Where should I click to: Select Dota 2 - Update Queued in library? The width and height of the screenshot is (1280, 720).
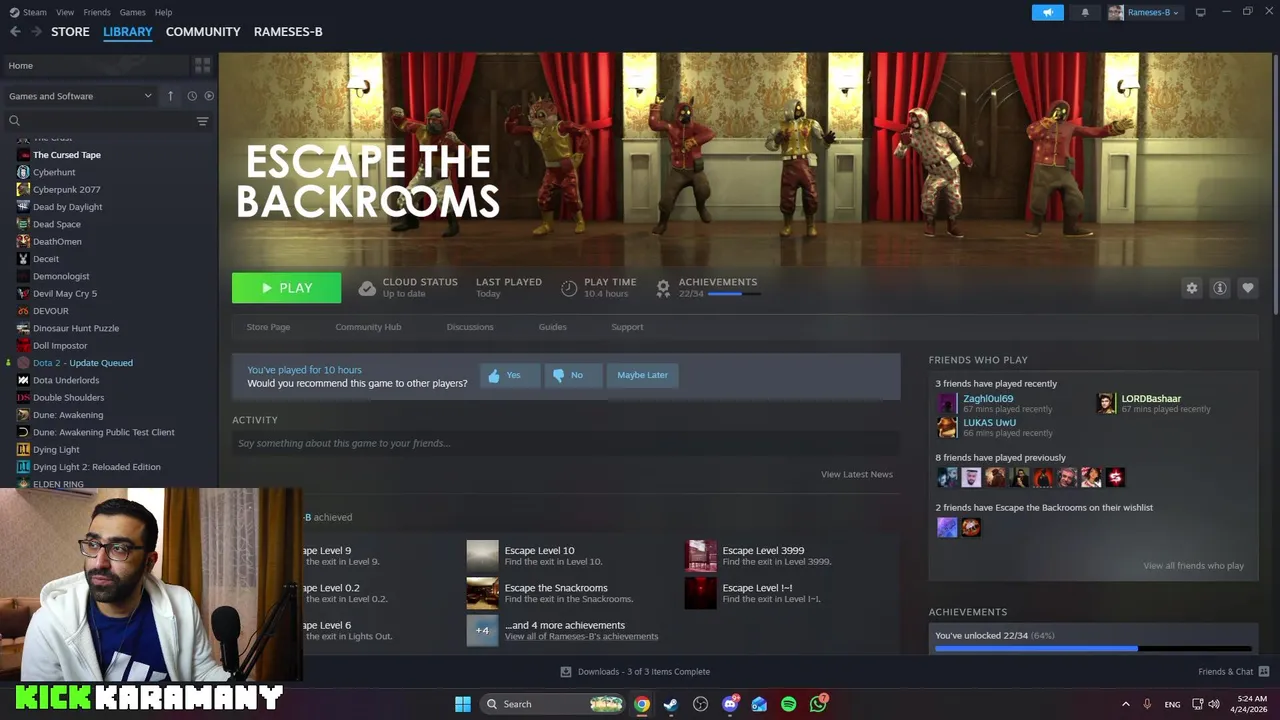click(x=83, y=363)
